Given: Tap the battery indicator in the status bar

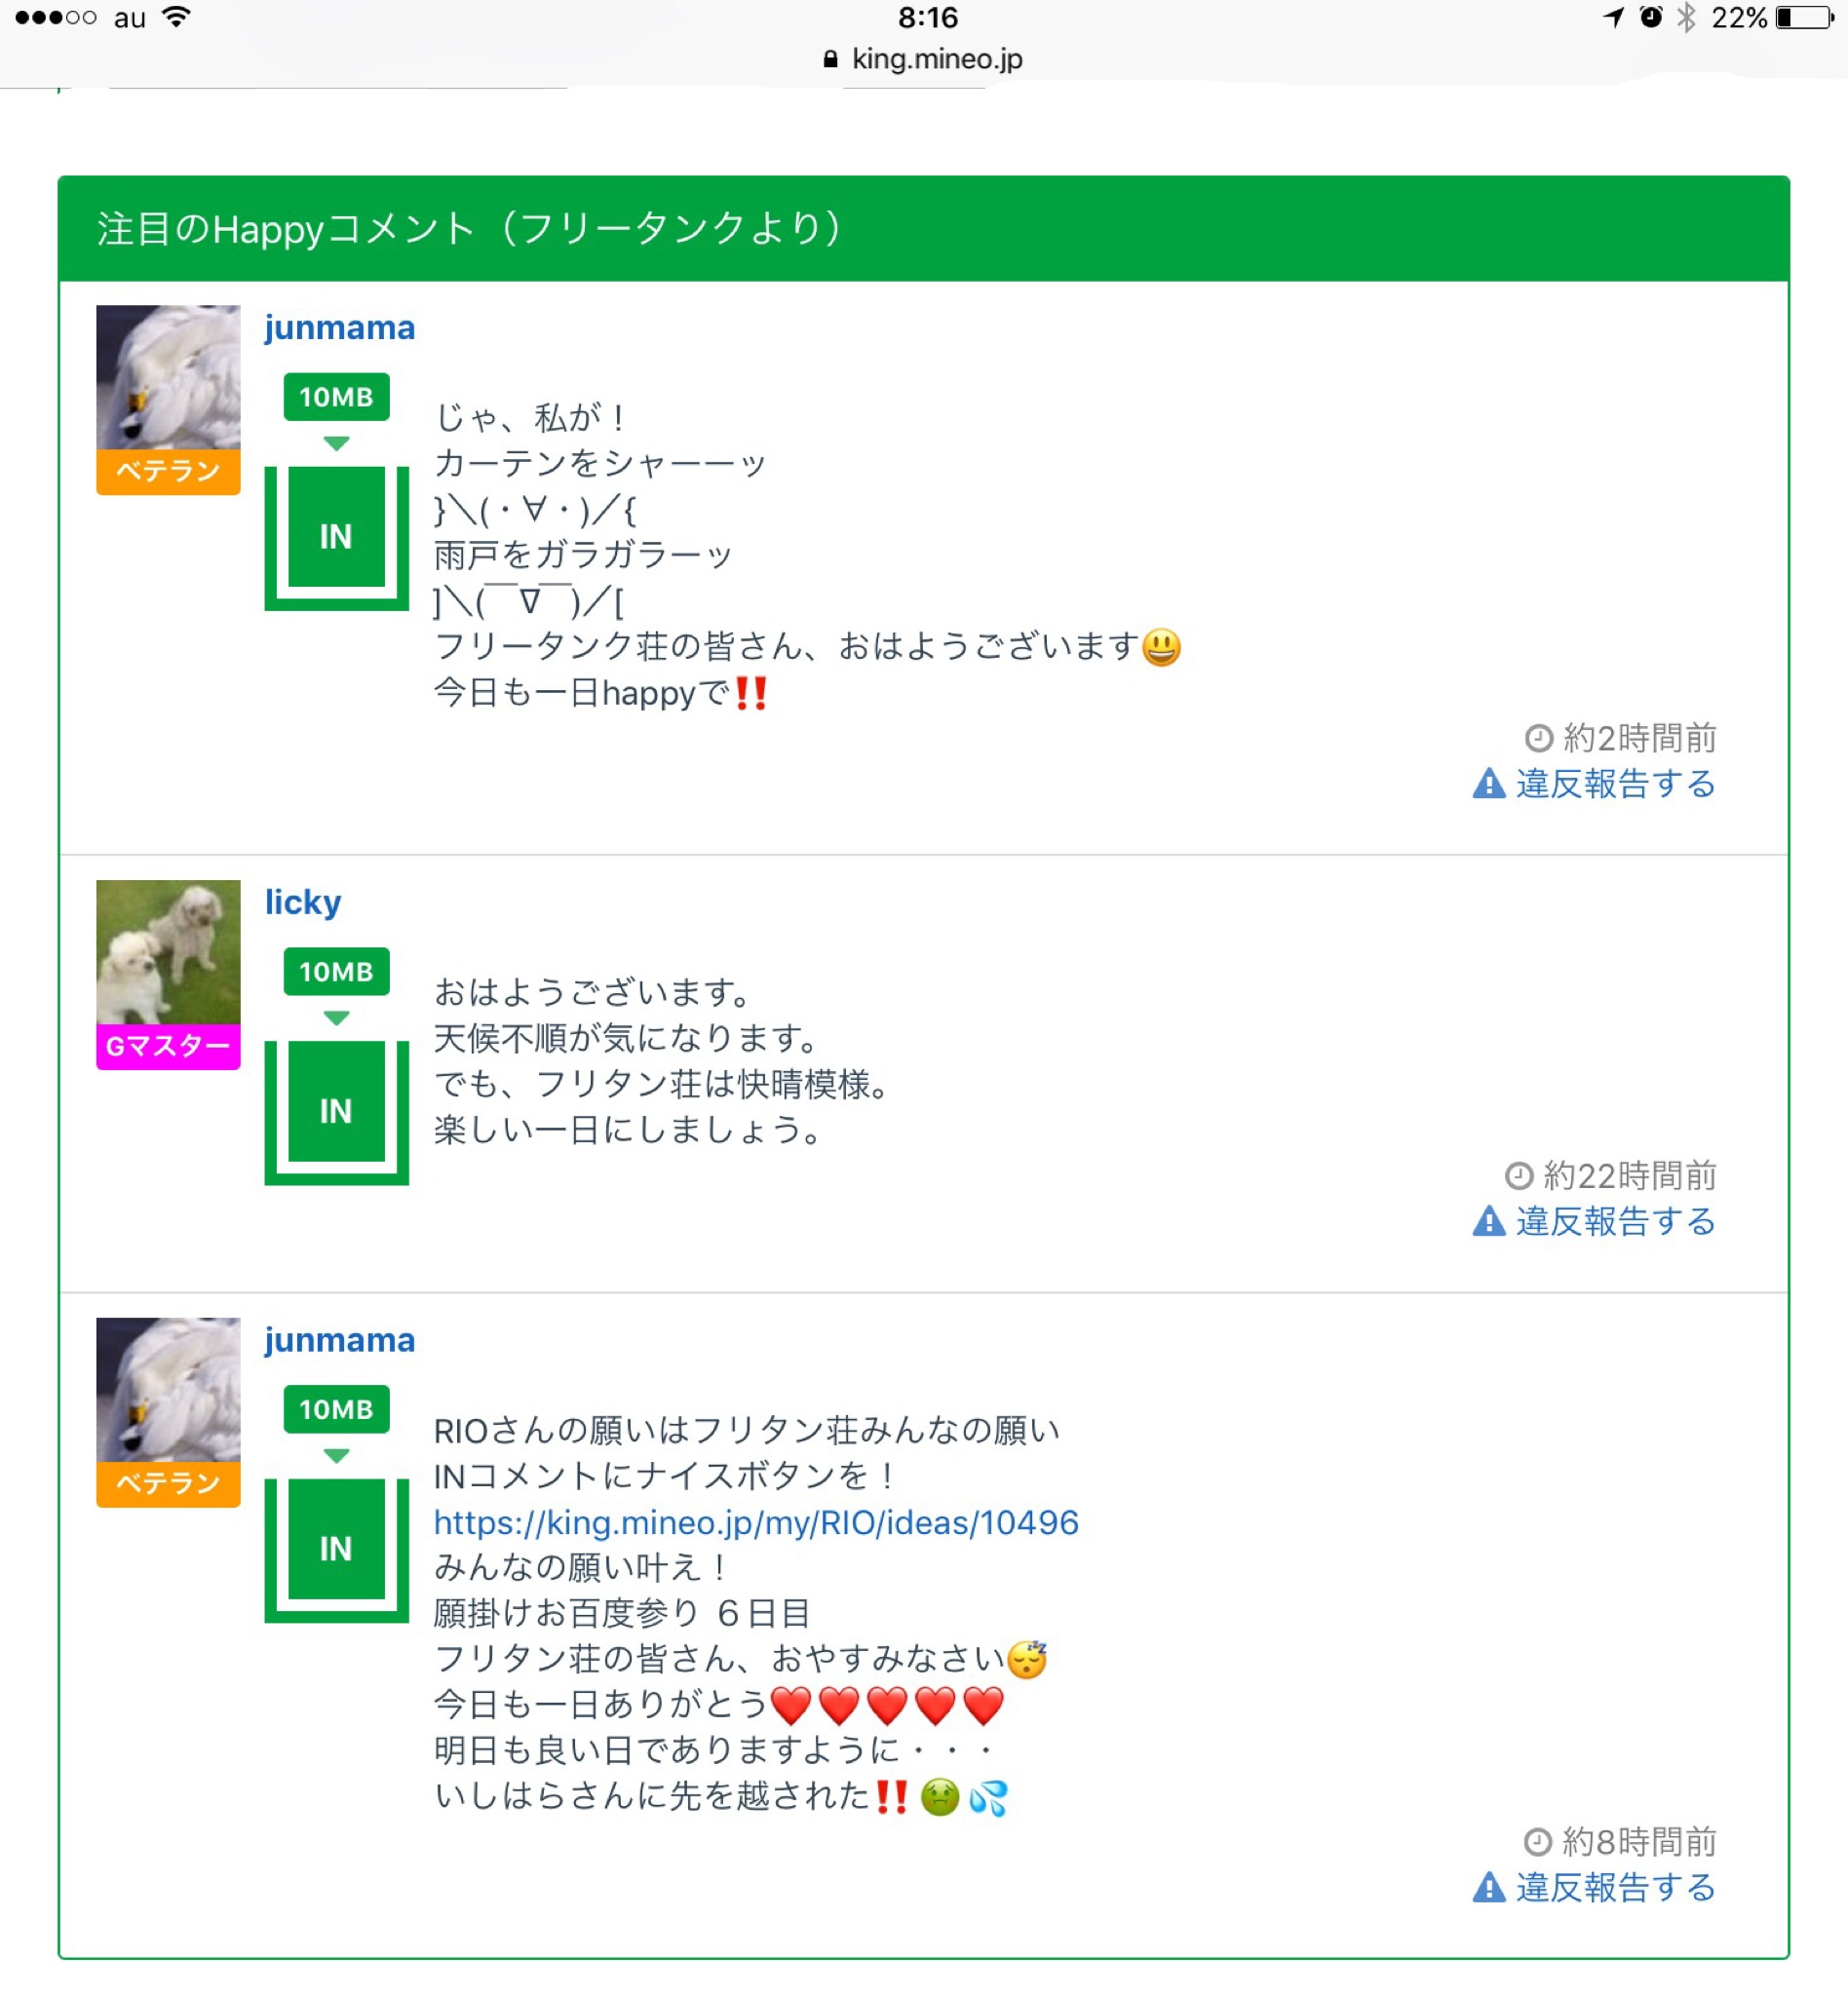Looking at the screenshot, I should coord(1803,18).
